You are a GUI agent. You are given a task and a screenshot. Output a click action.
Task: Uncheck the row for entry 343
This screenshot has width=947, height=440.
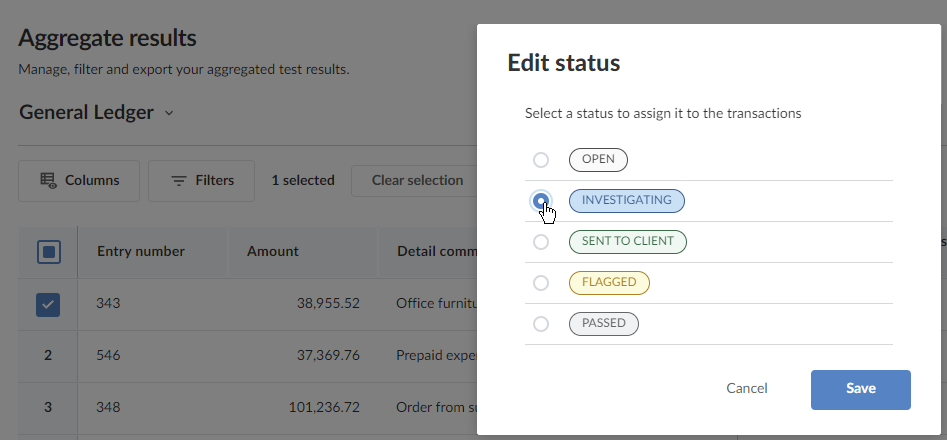coord(48,304)
